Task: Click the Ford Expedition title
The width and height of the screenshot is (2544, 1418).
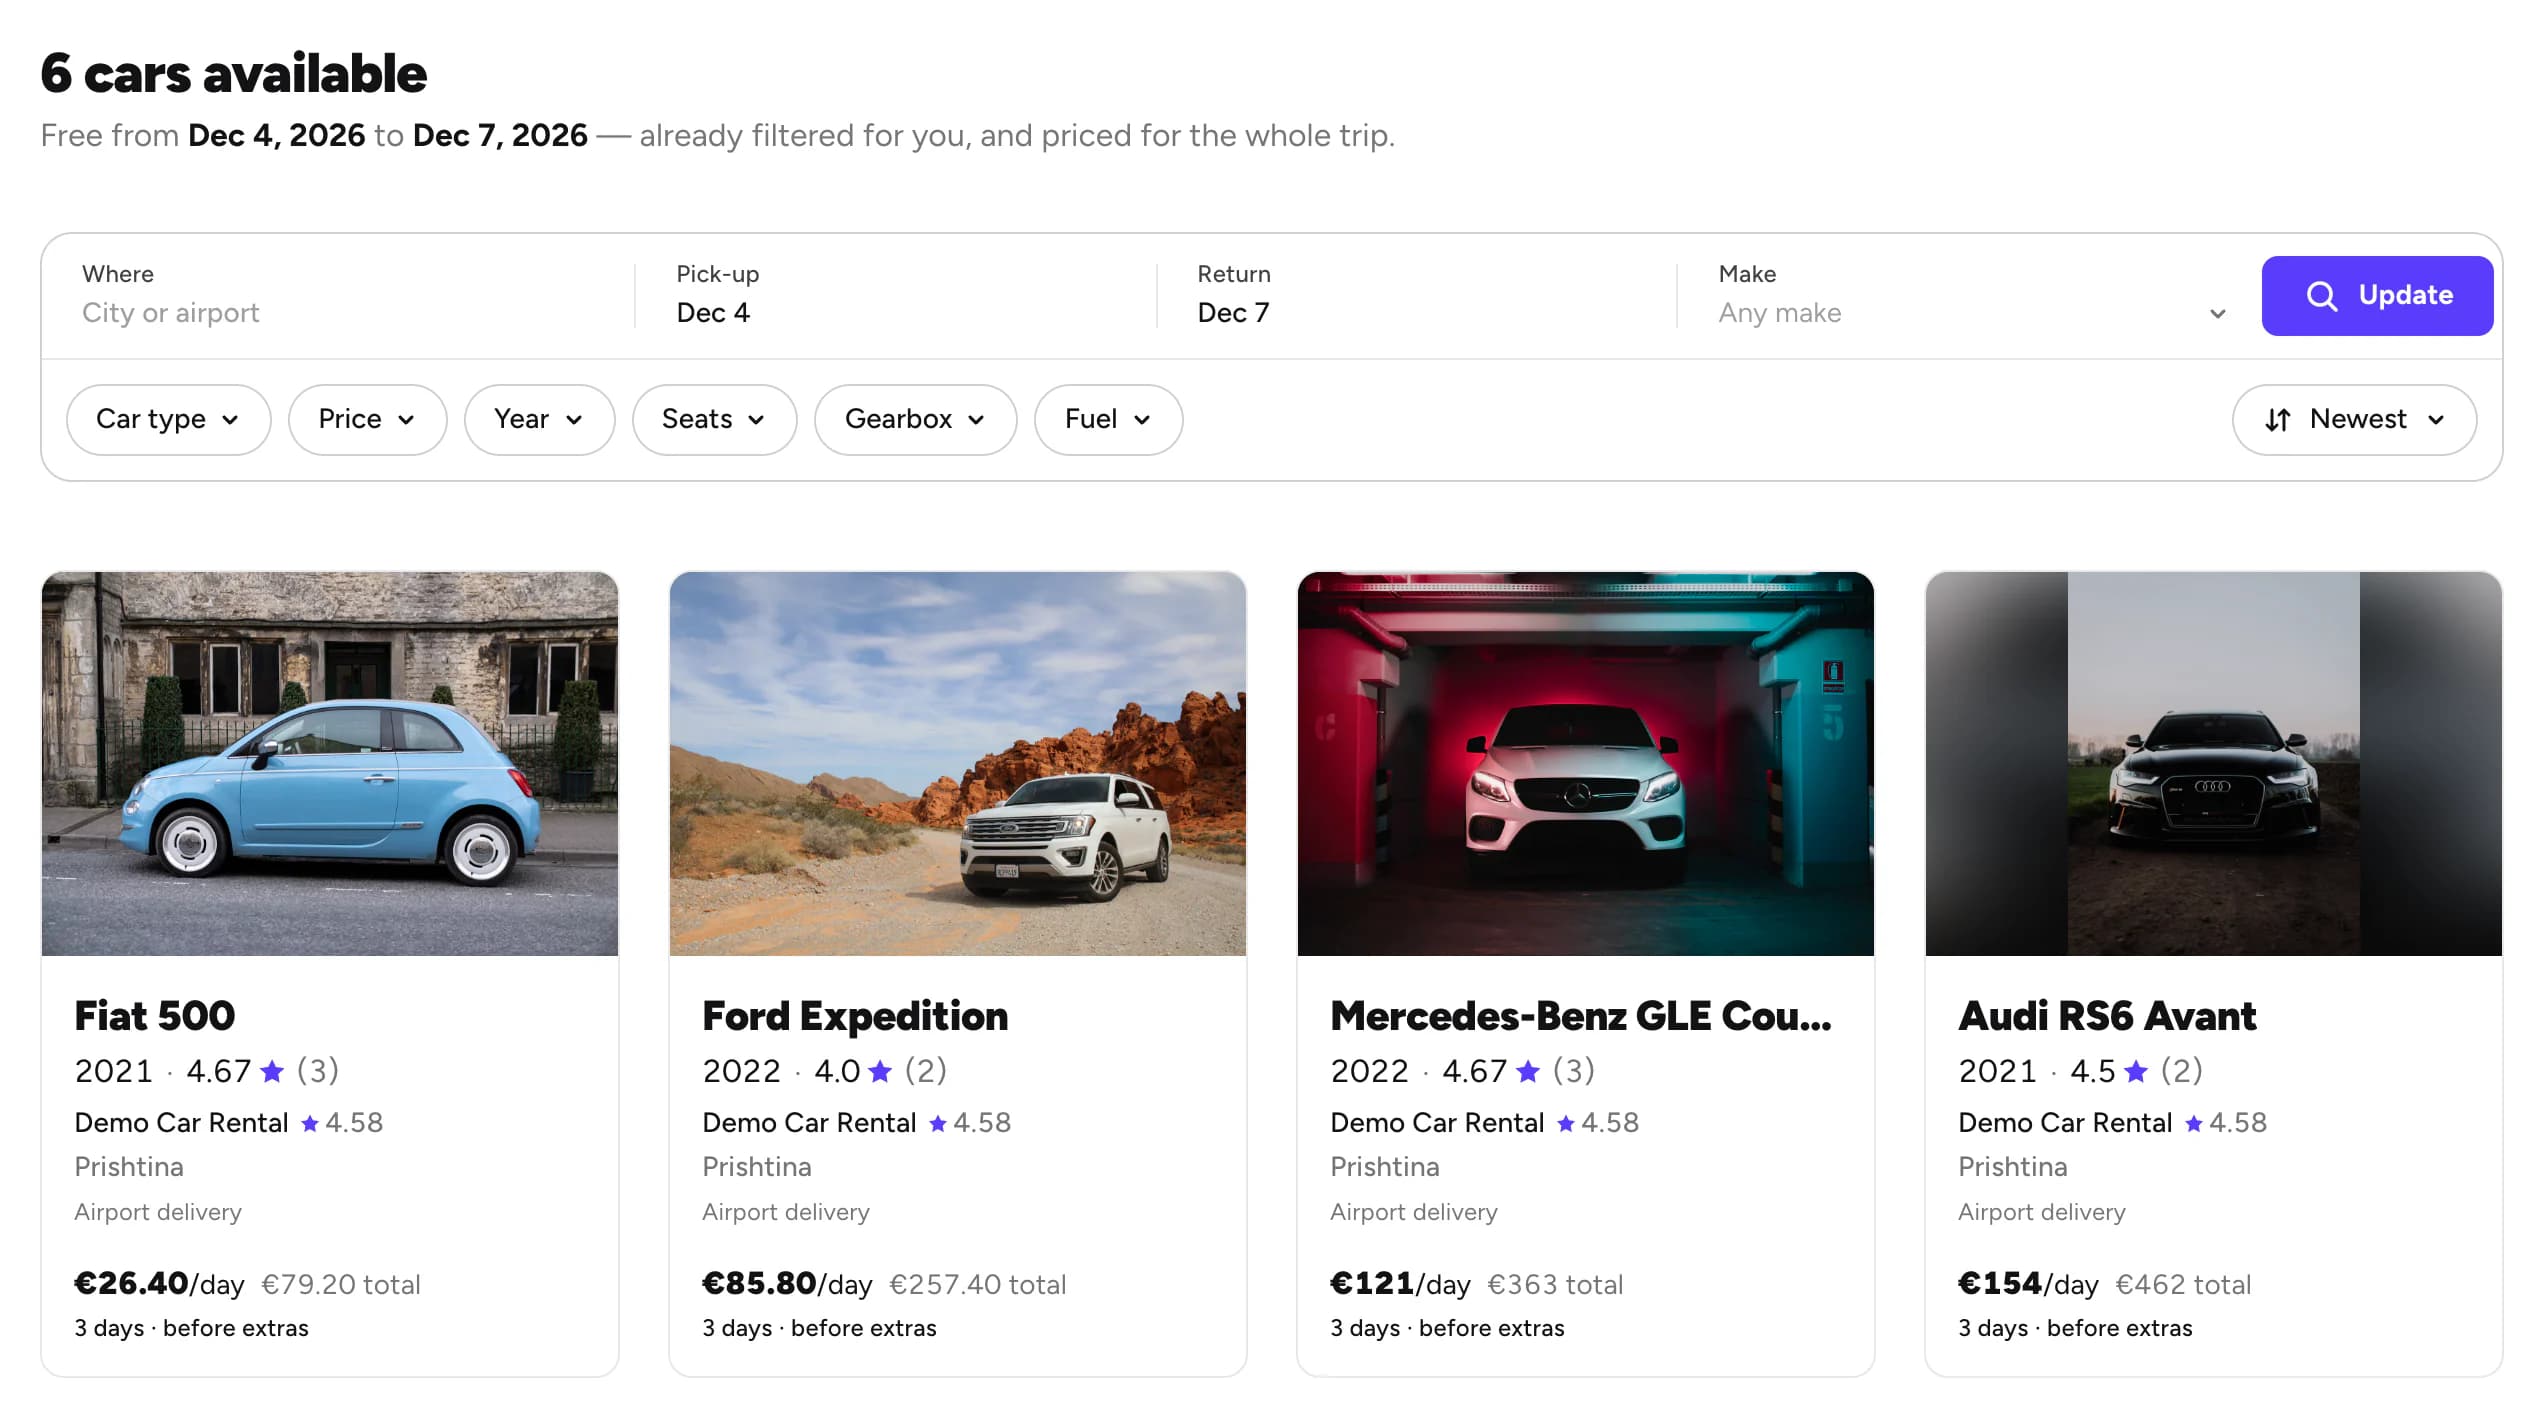Action: tap(855, 1016)
